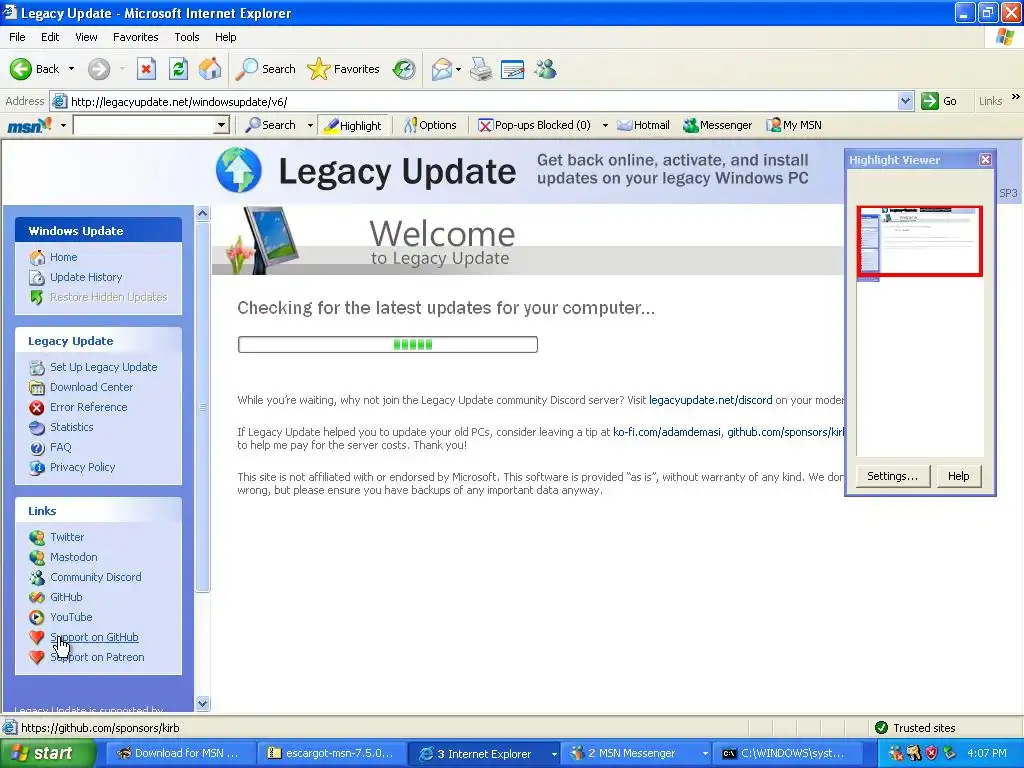Image resolution: width=1024 pixels, height=768 pixels.
Task: Open the Edit menu
Action: point(50,37)
